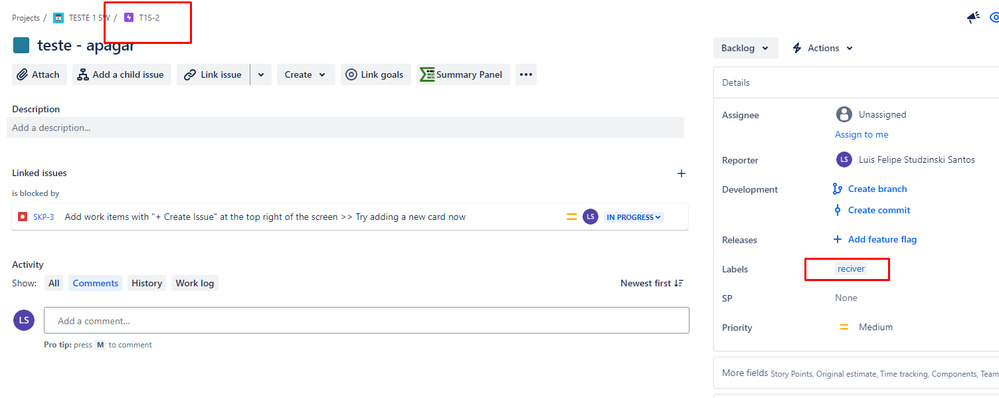Click the plus icon beside Linked issues
Viewport: 999px width, 398px height.
click(x=681, y=173)
